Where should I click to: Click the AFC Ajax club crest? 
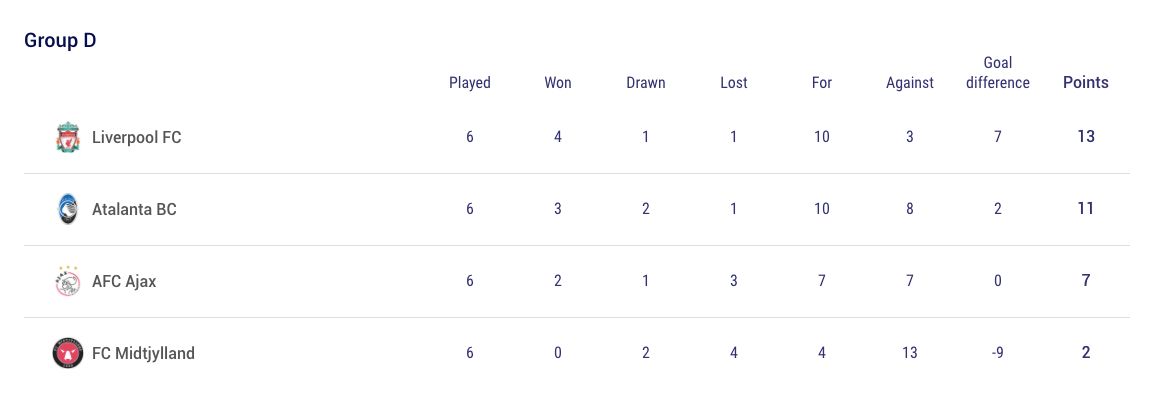tap(67, 281)
